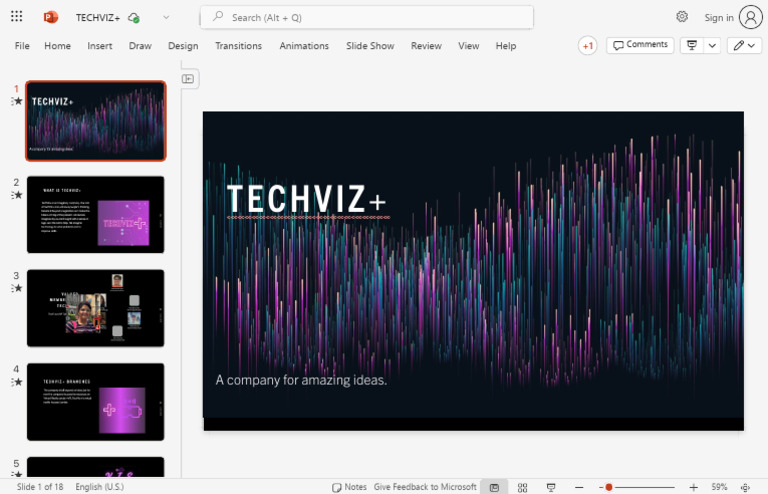Start Slide Show from status bar icon
This screenshot has width=768, height=494.
551,487
